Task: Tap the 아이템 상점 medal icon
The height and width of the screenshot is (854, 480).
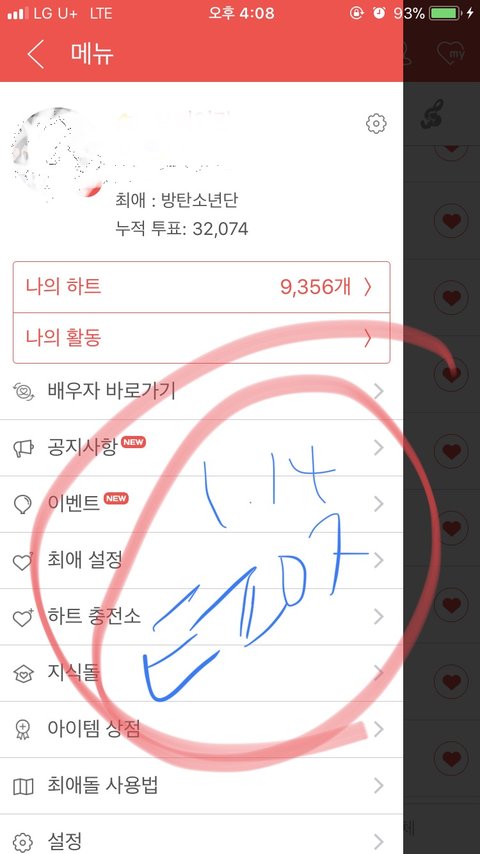Action: point(23,730)
